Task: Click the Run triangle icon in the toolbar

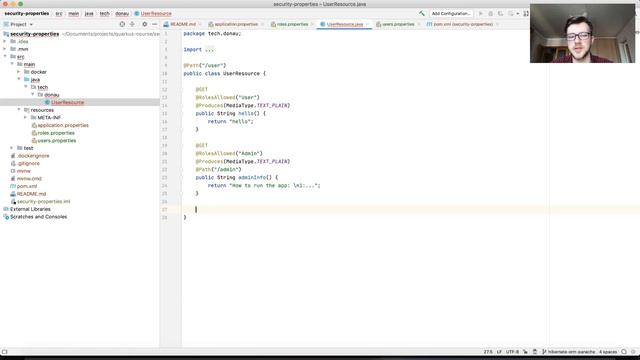Action: tap(481, 13)
